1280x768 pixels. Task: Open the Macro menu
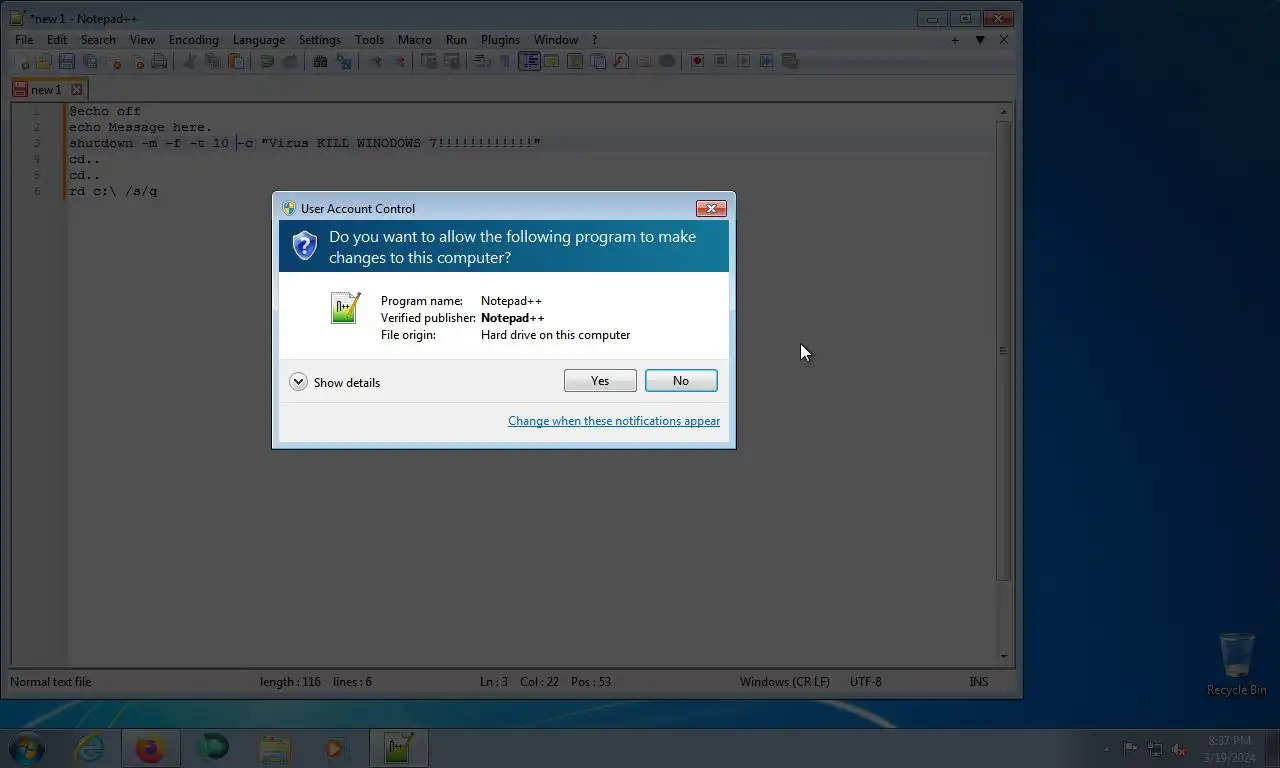click(415, 40)
